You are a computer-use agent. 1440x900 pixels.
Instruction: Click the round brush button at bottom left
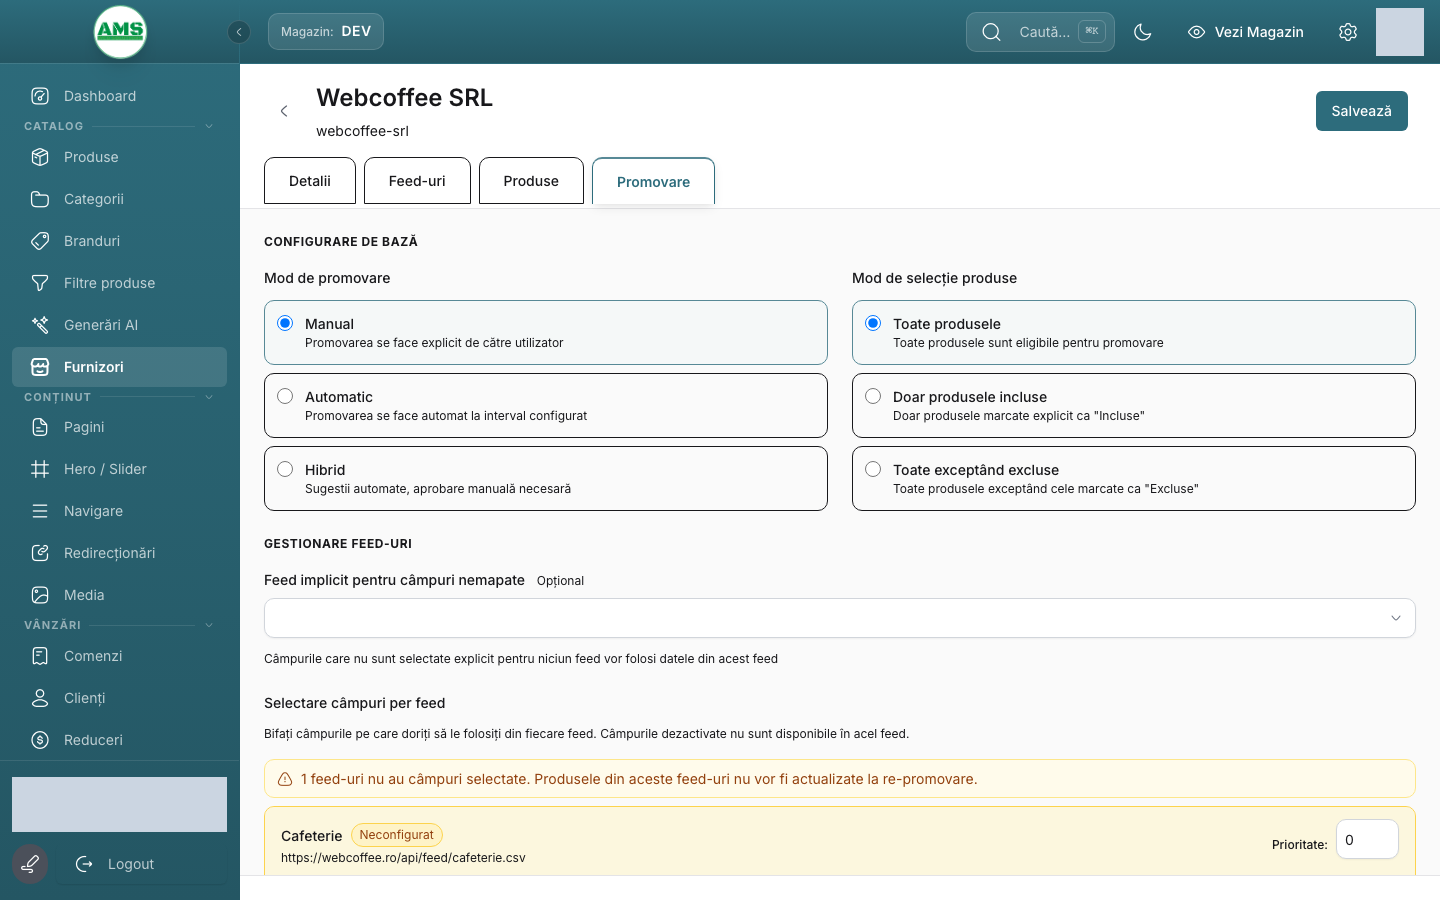point(30,864)
